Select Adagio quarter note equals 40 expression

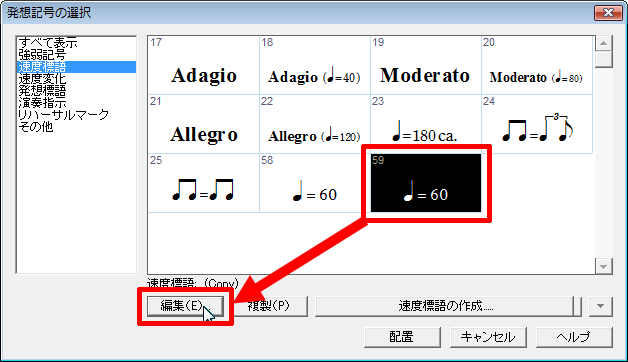pyautogui.click(x=315, y=66)
